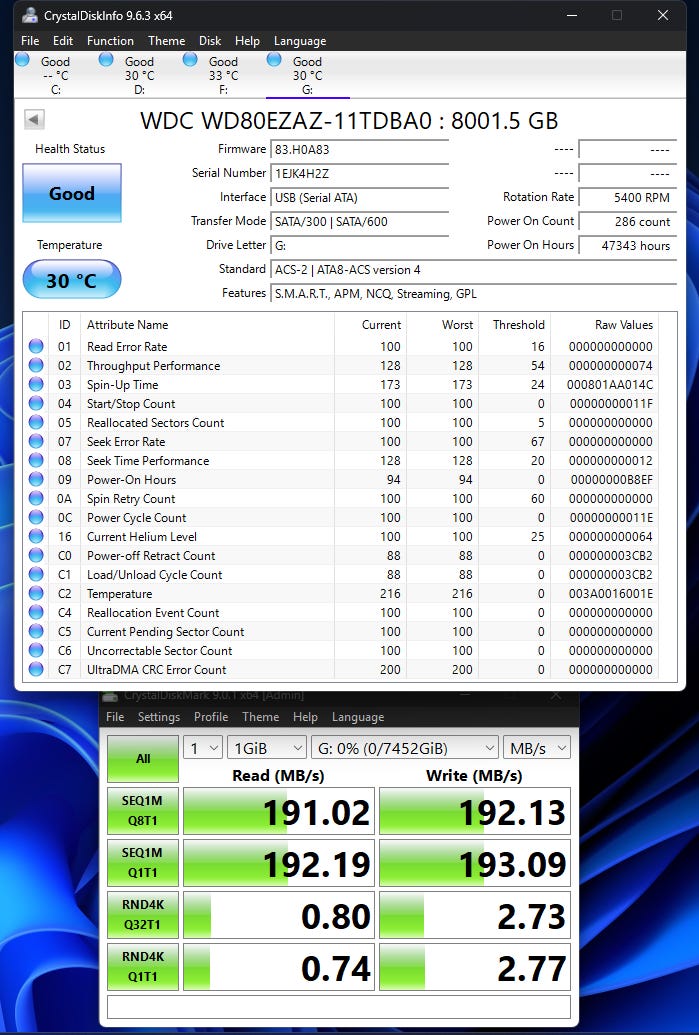Select disk C: status icon

click(x=22, y=60)
